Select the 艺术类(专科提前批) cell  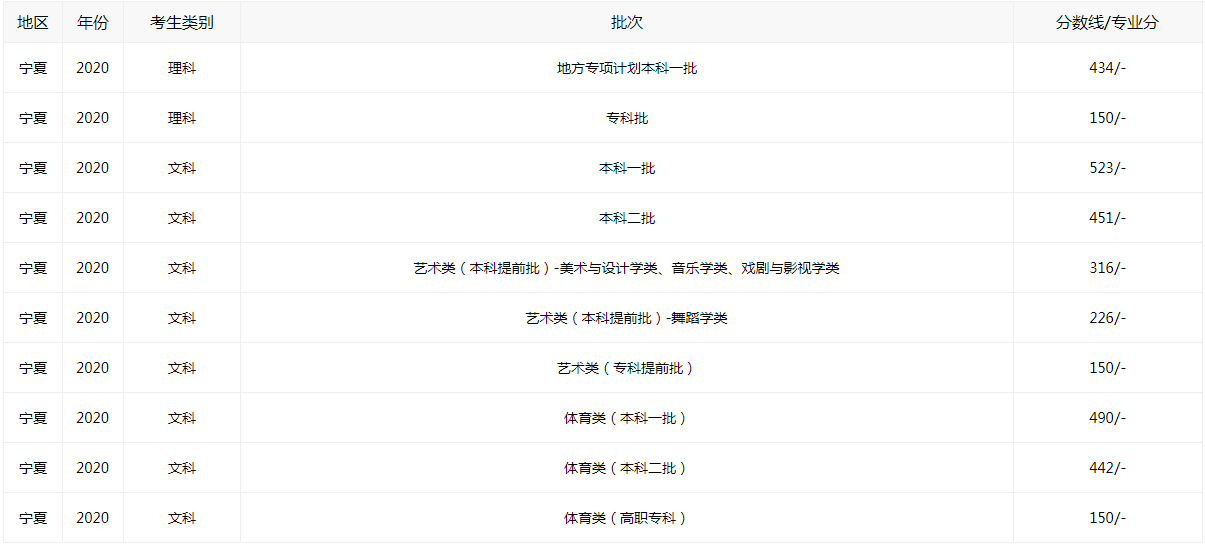(x=627, y=368)
